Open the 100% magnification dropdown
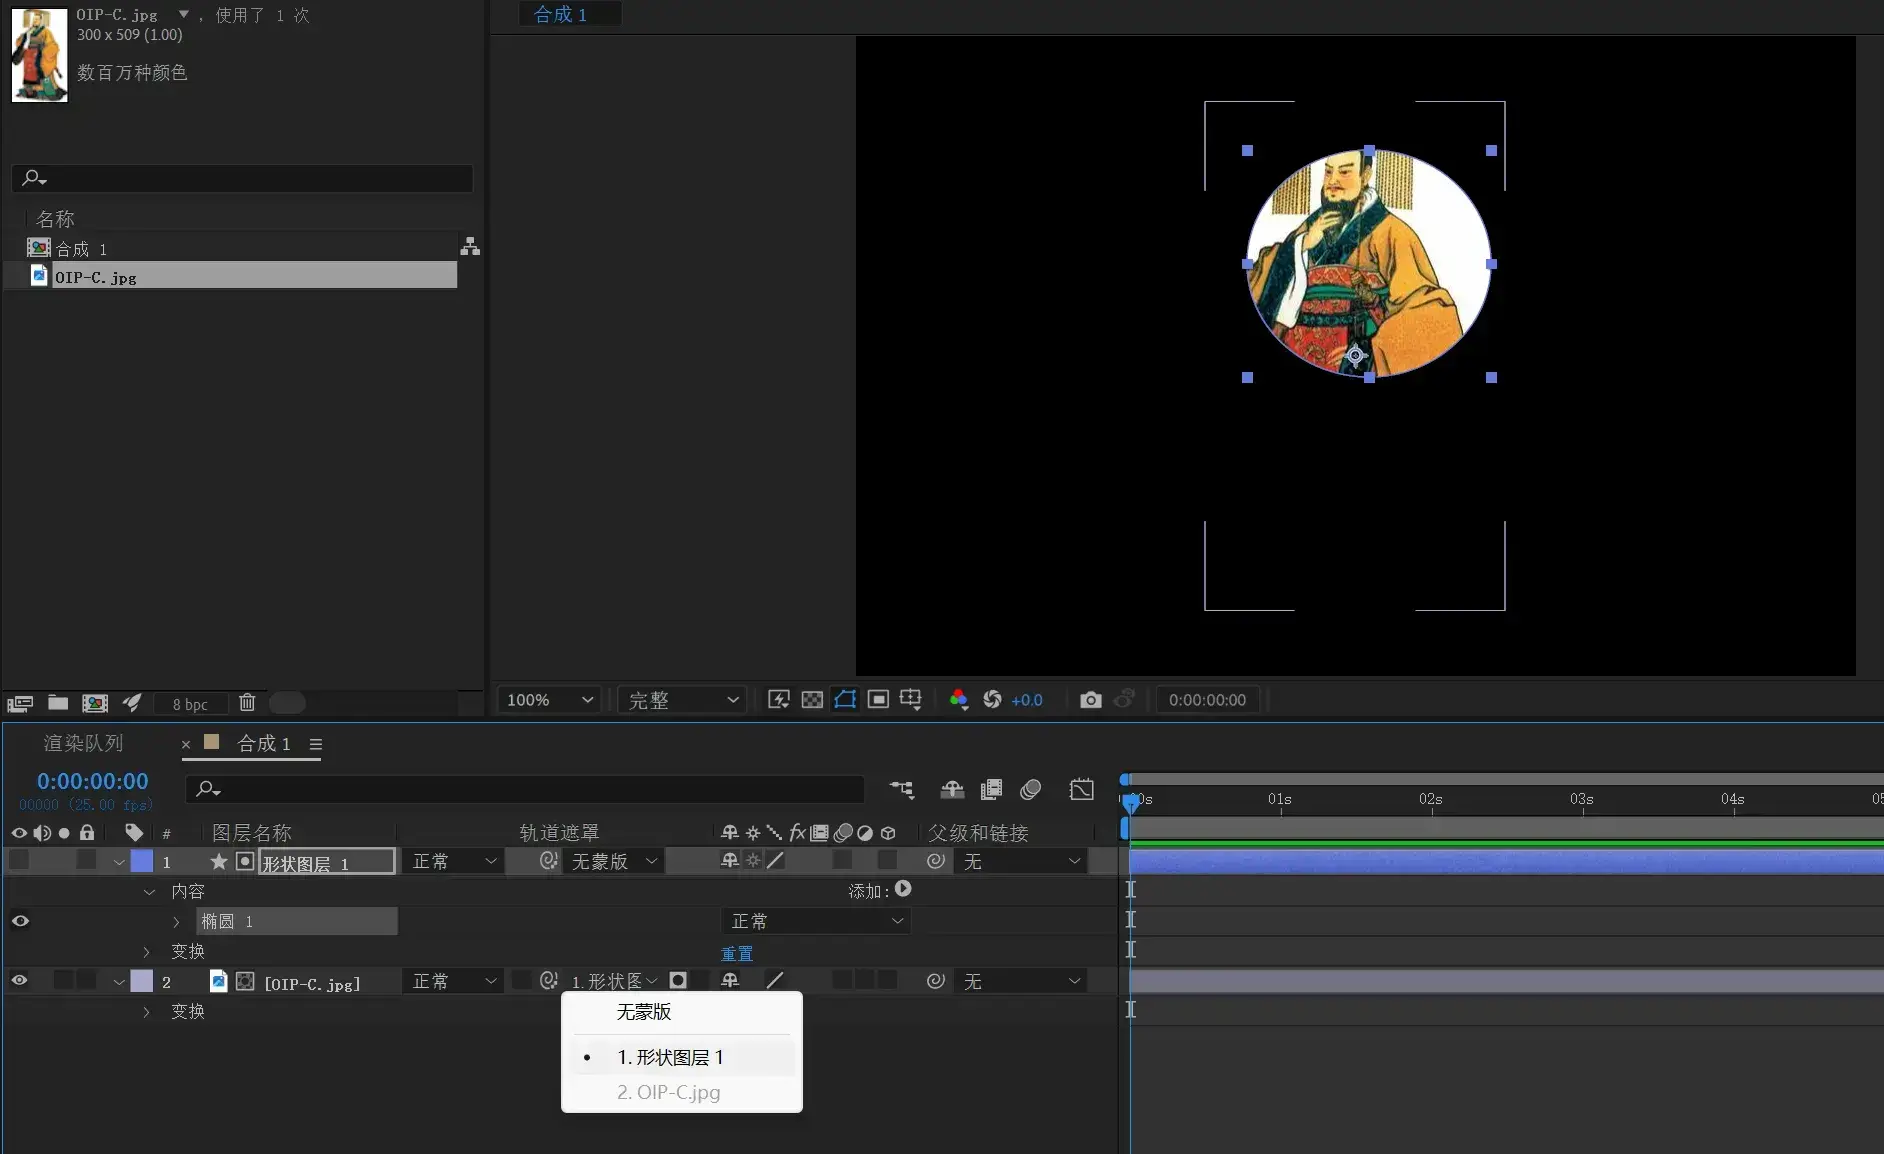 click(549, 700)
